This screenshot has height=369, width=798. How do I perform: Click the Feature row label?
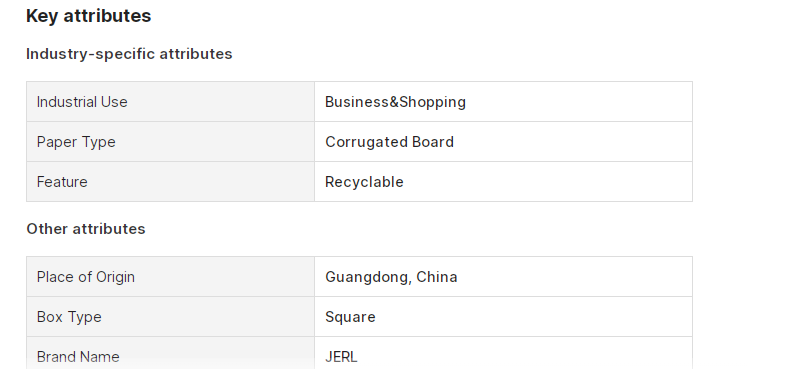pyautogui.click(x=62, y=182)
